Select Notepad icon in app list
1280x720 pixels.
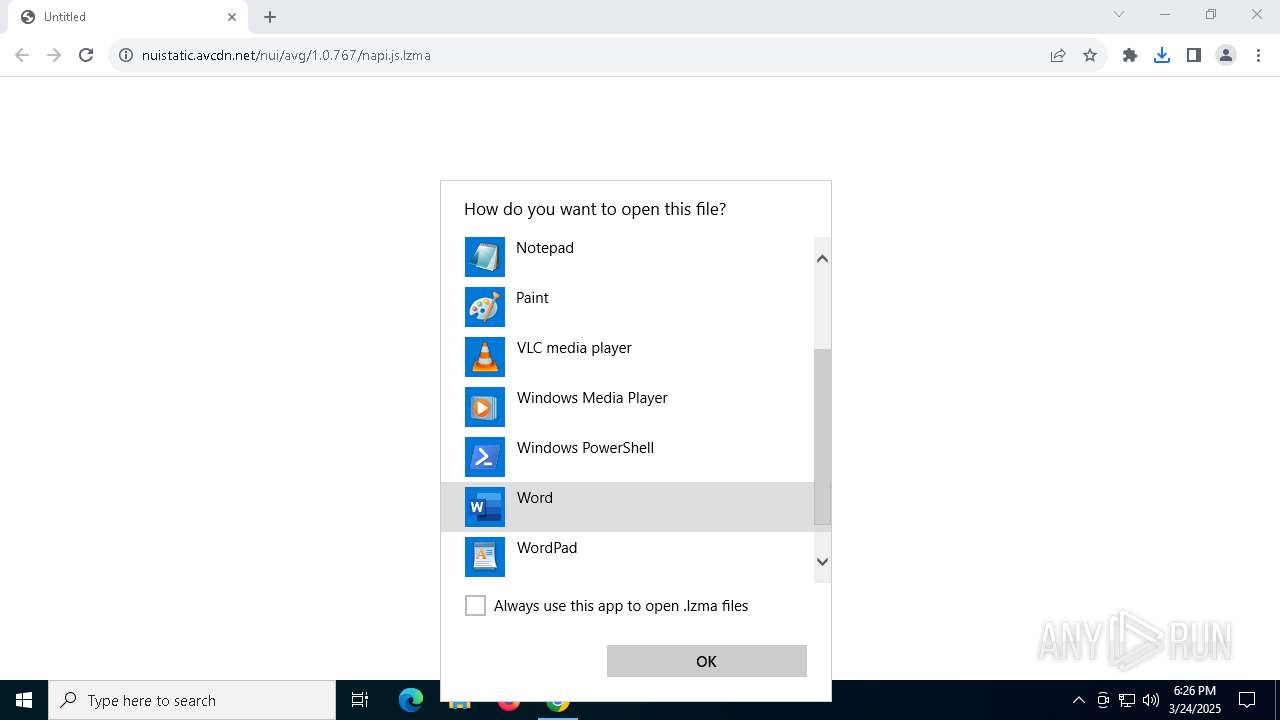point(485,257)
